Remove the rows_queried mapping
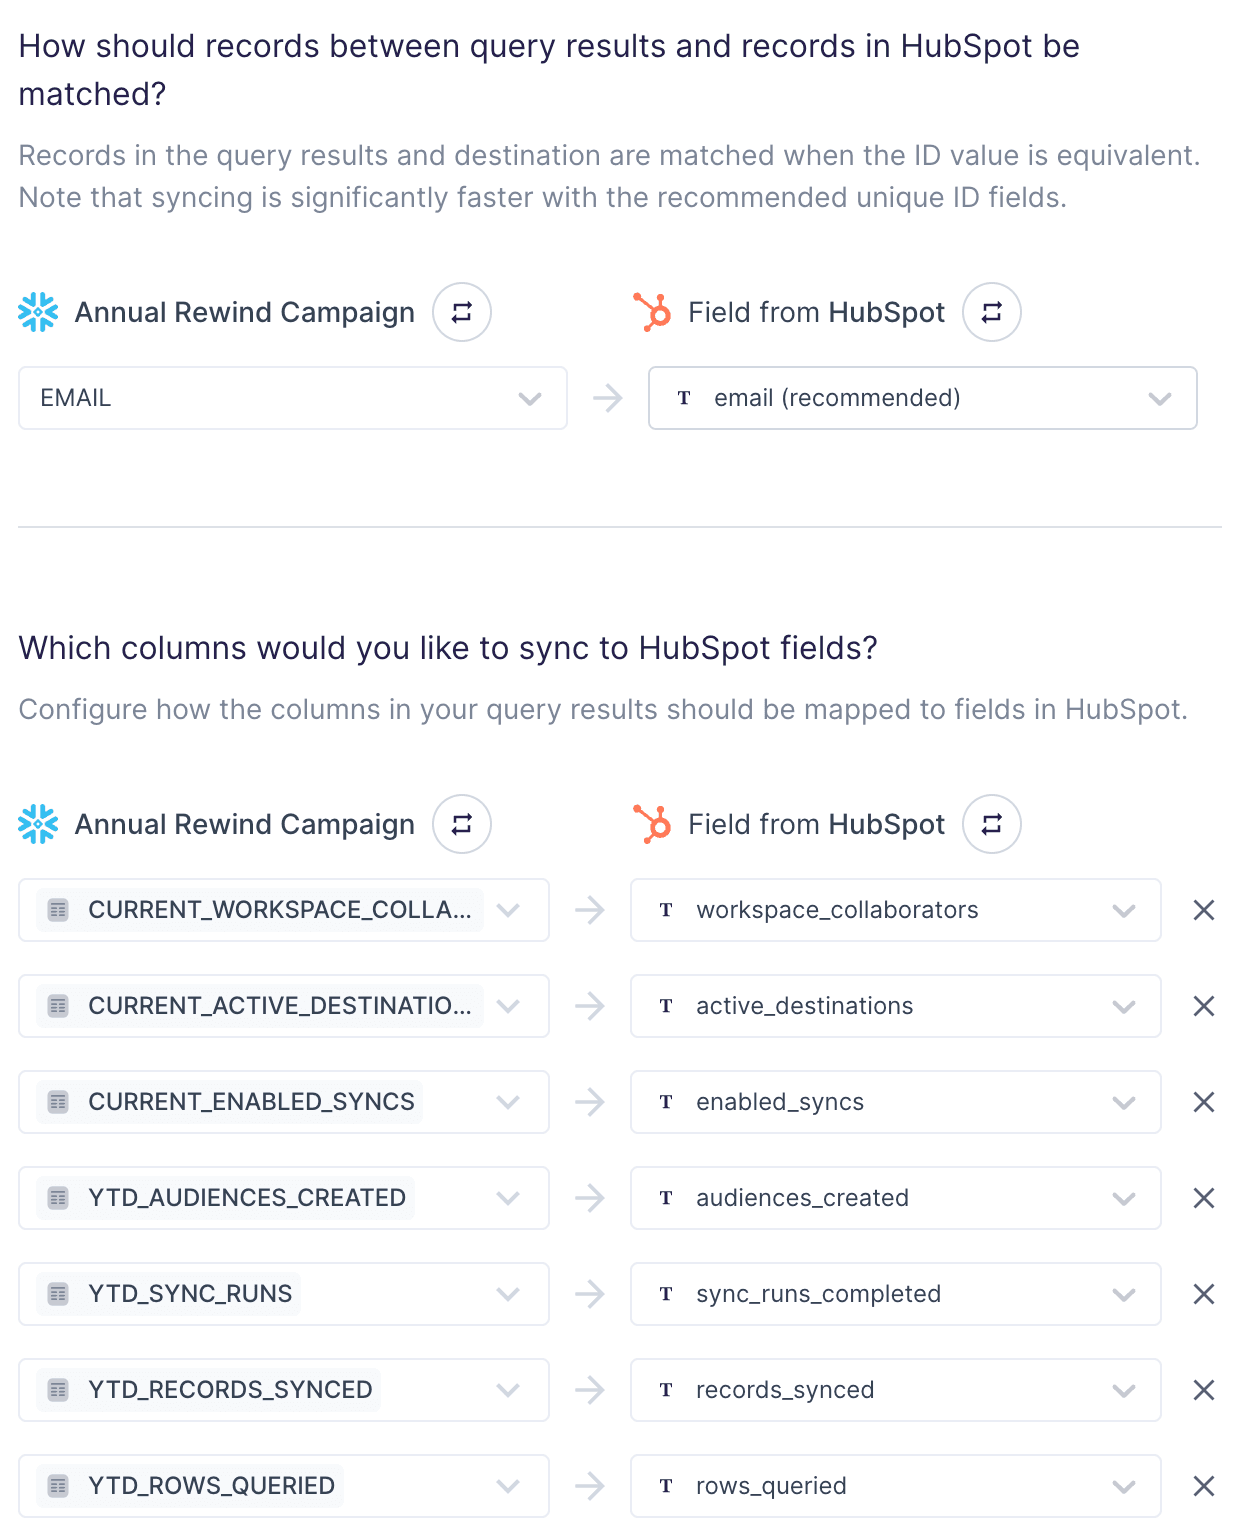The image size is (1240, 1528). point(1204,1486)
